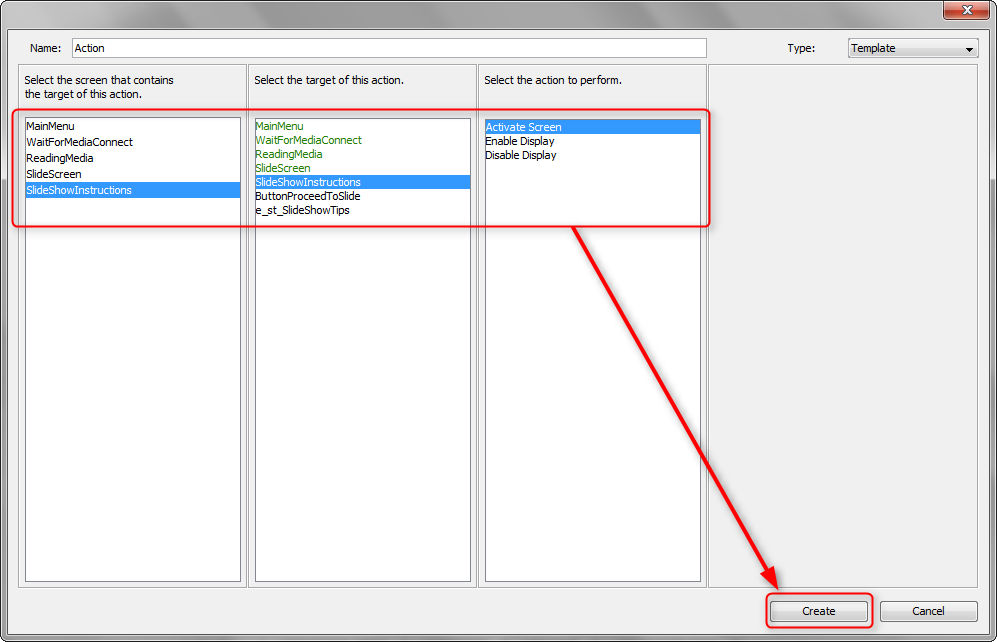Screen dimensions: 997x642
Task: Select e_st_SlideShowTips as the target
Action: 303,210
